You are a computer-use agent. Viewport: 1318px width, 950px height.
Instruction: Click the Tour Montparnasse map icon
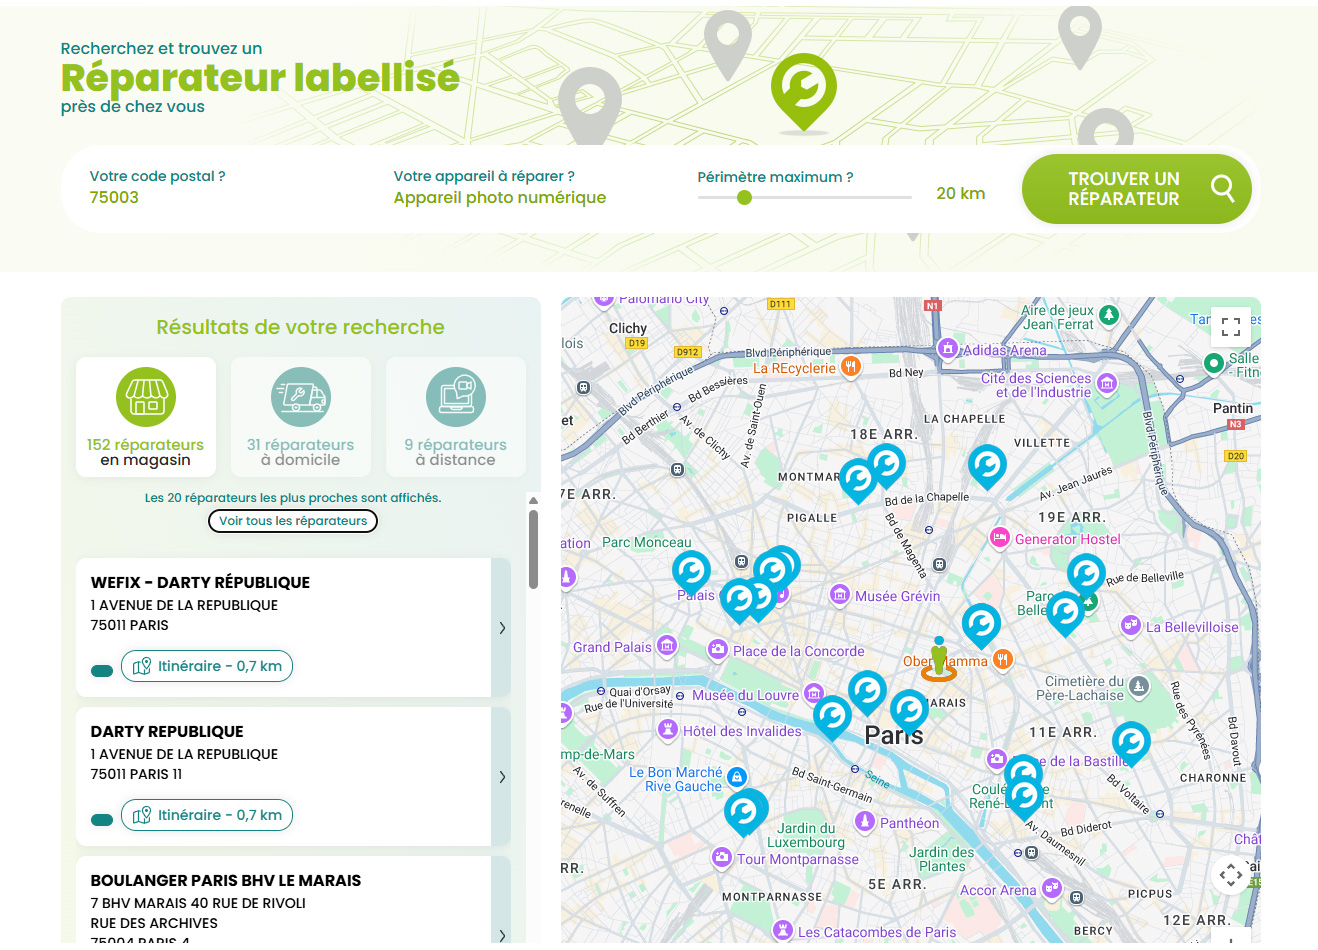click(722, 857)
